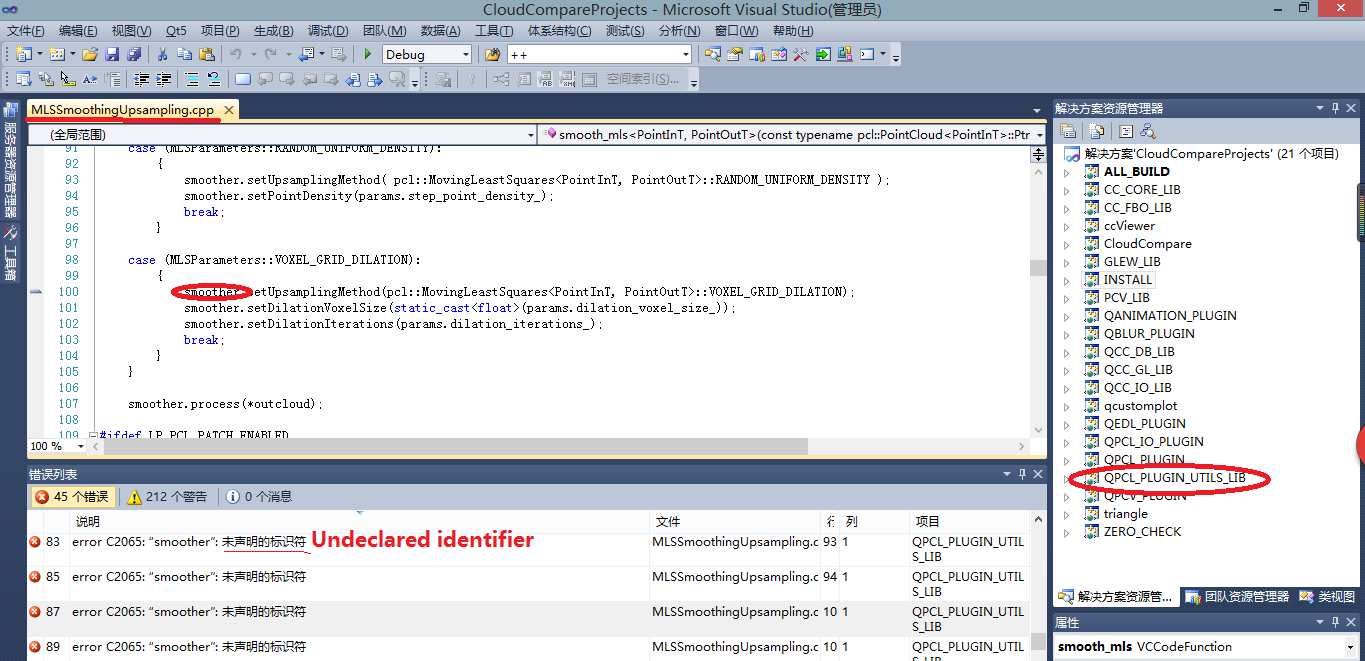The width and height of the screenshot is (1365, 661).
Task: Click the Open File folder icon
Action: 90,54
